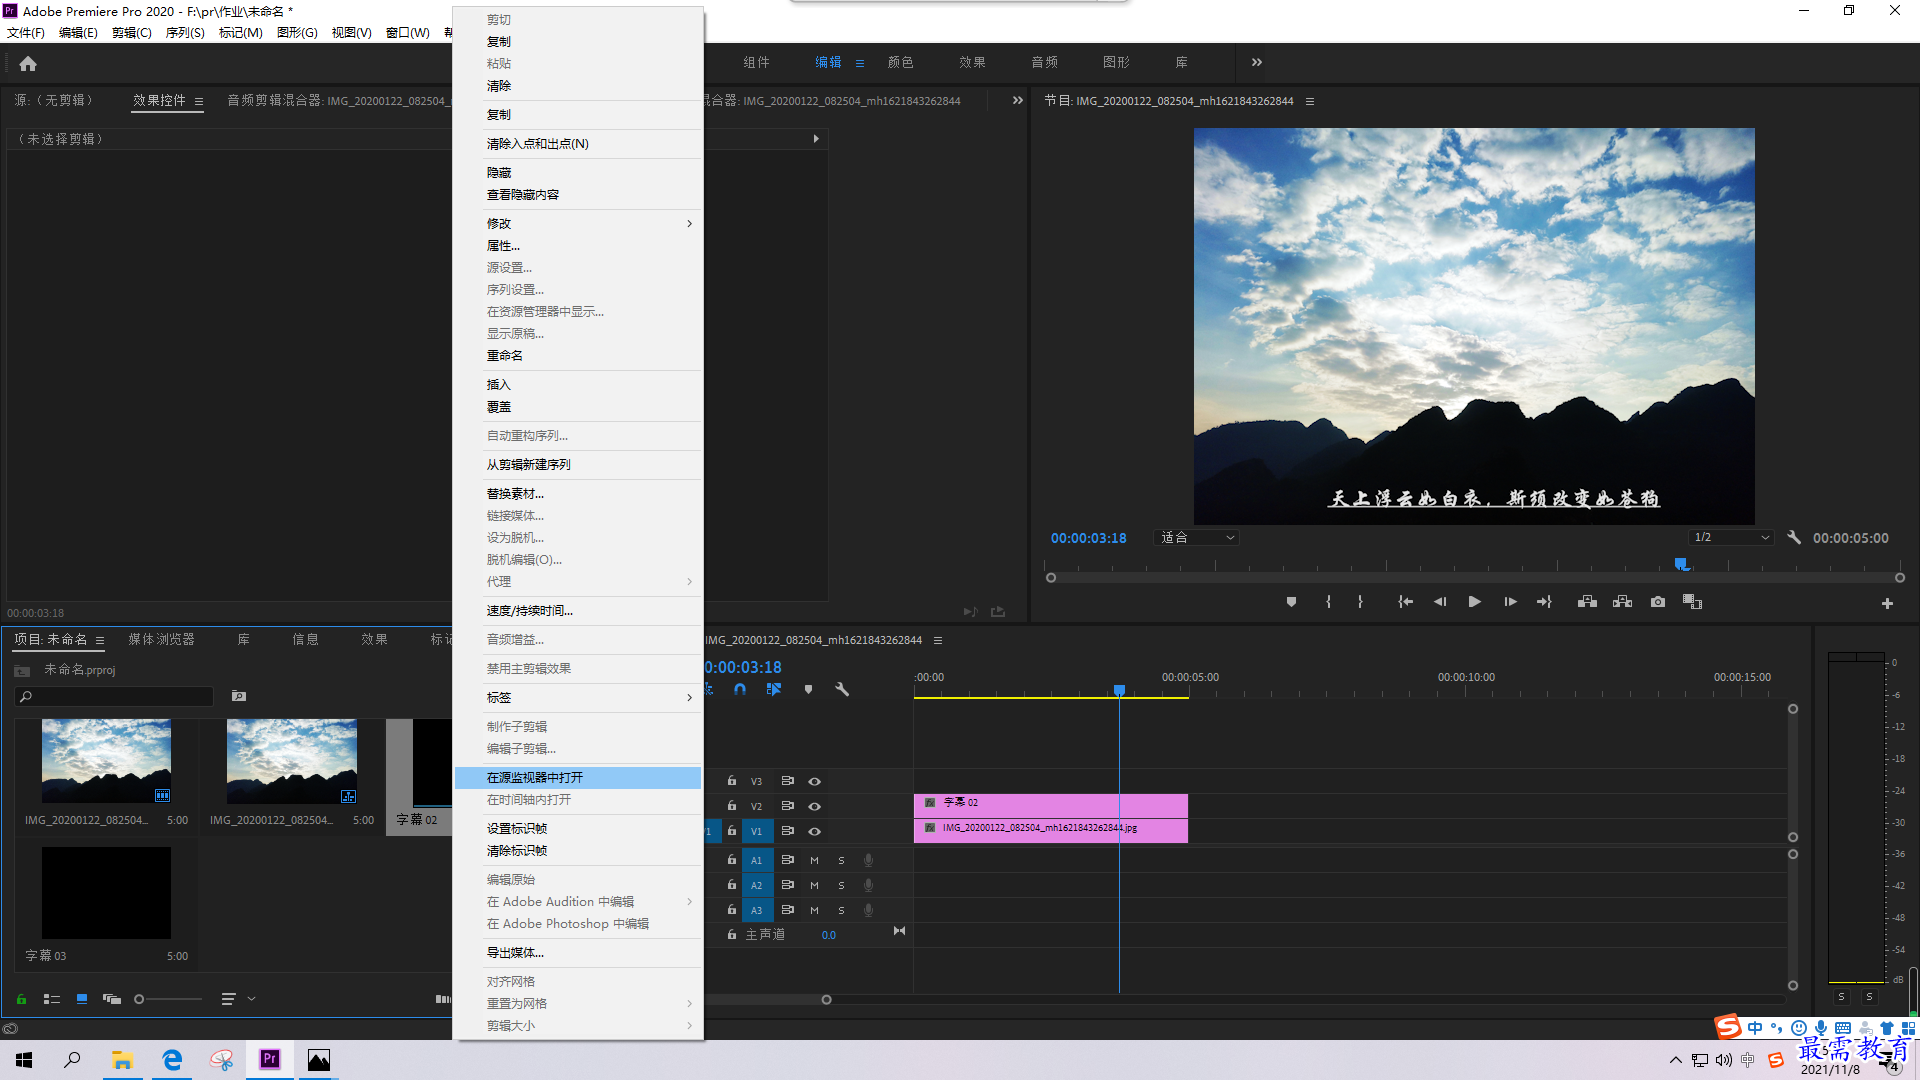
Task: Solo audio track A2
Action: 841,885
